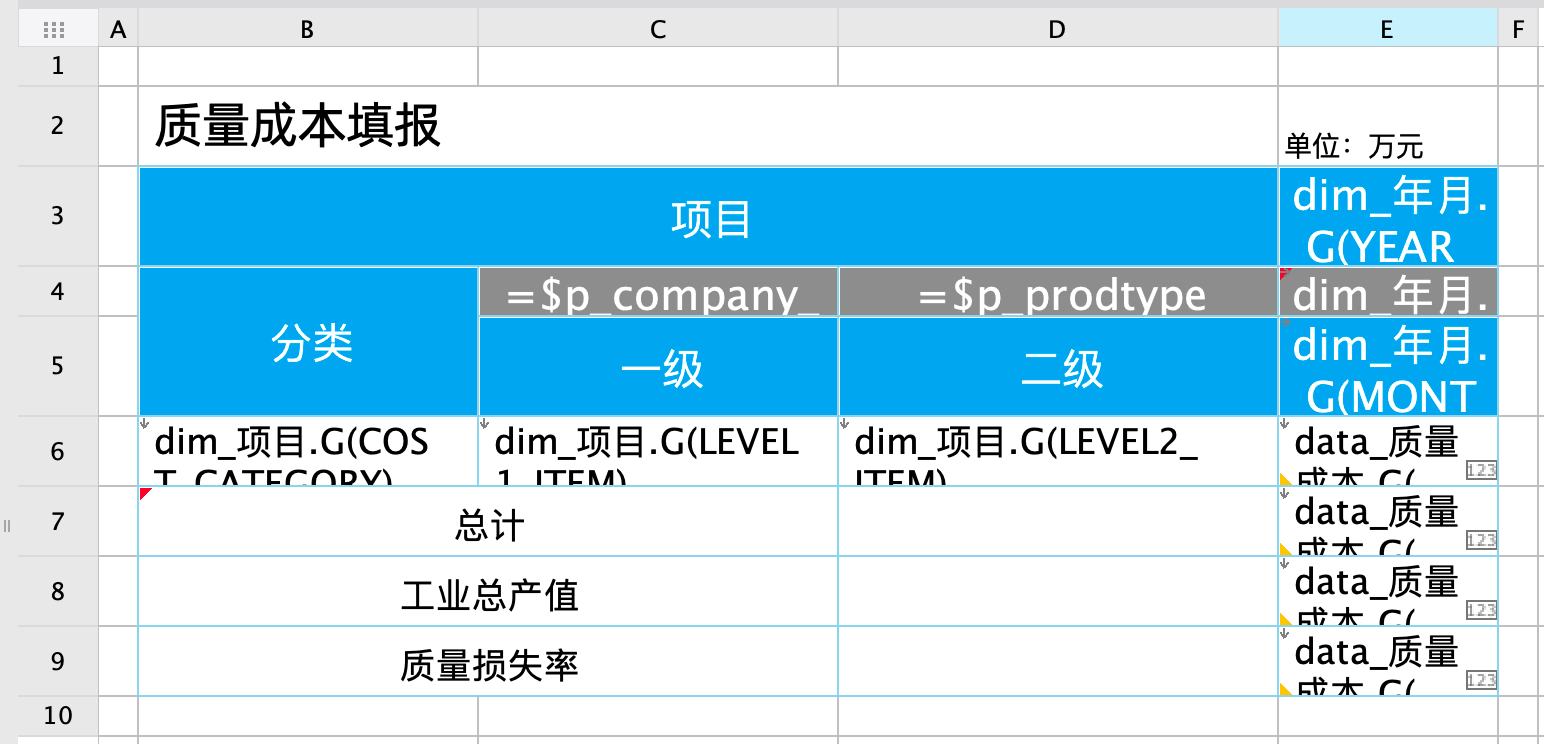Click the 分类 merged cell
The height and width of the screenshot is (744, 1544).
308,343
